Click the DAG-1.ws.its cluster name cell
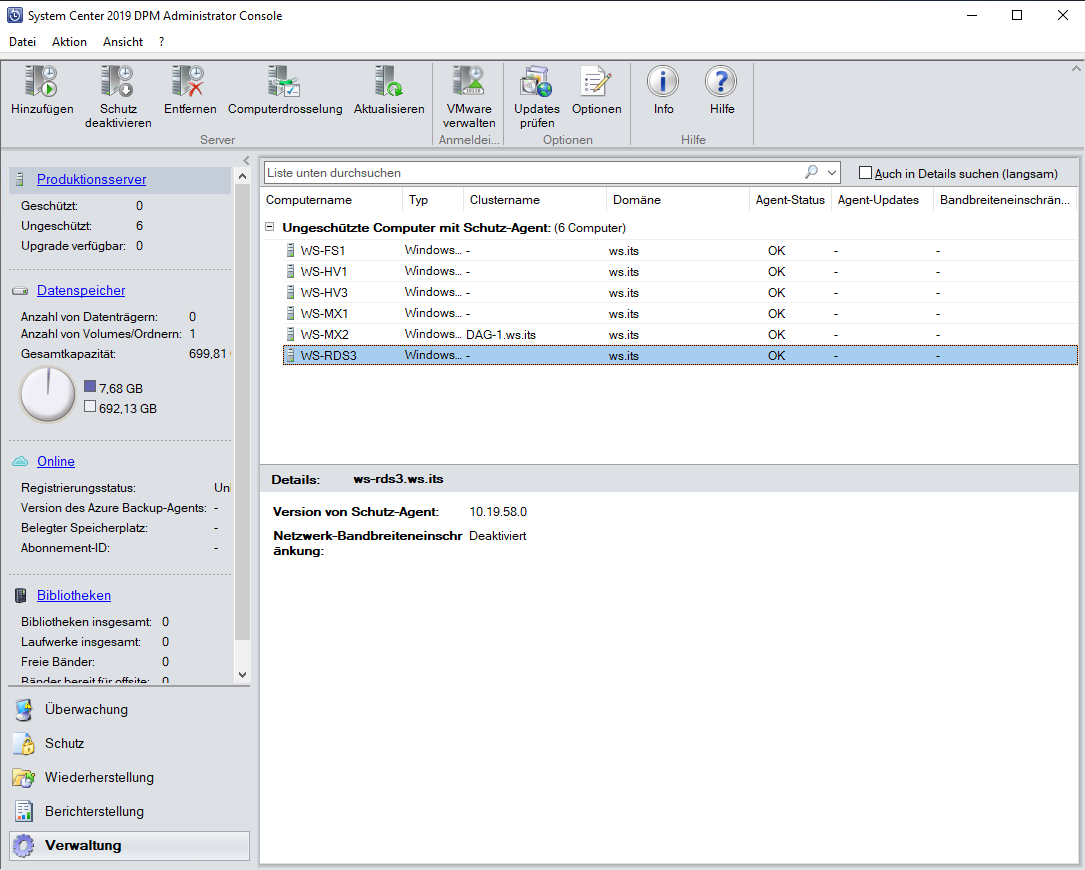 (x=501, y=334)
